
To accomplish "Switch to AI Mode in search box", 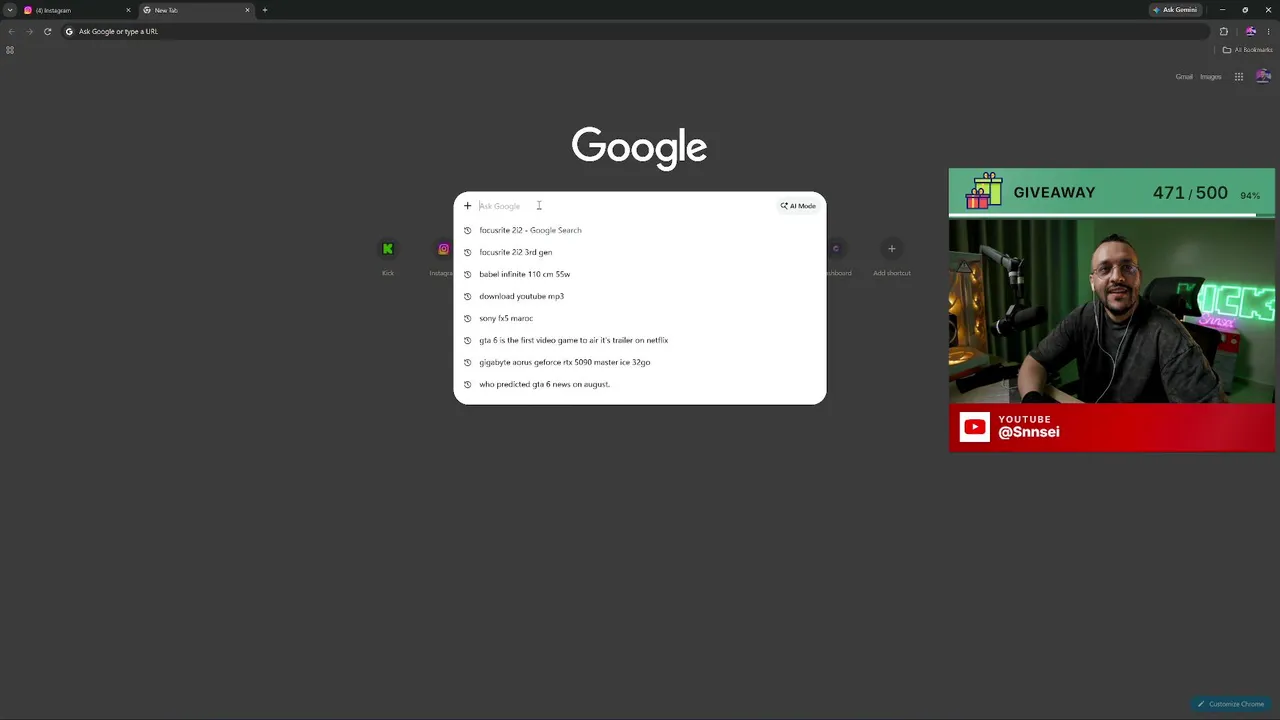I will point(798,206).
